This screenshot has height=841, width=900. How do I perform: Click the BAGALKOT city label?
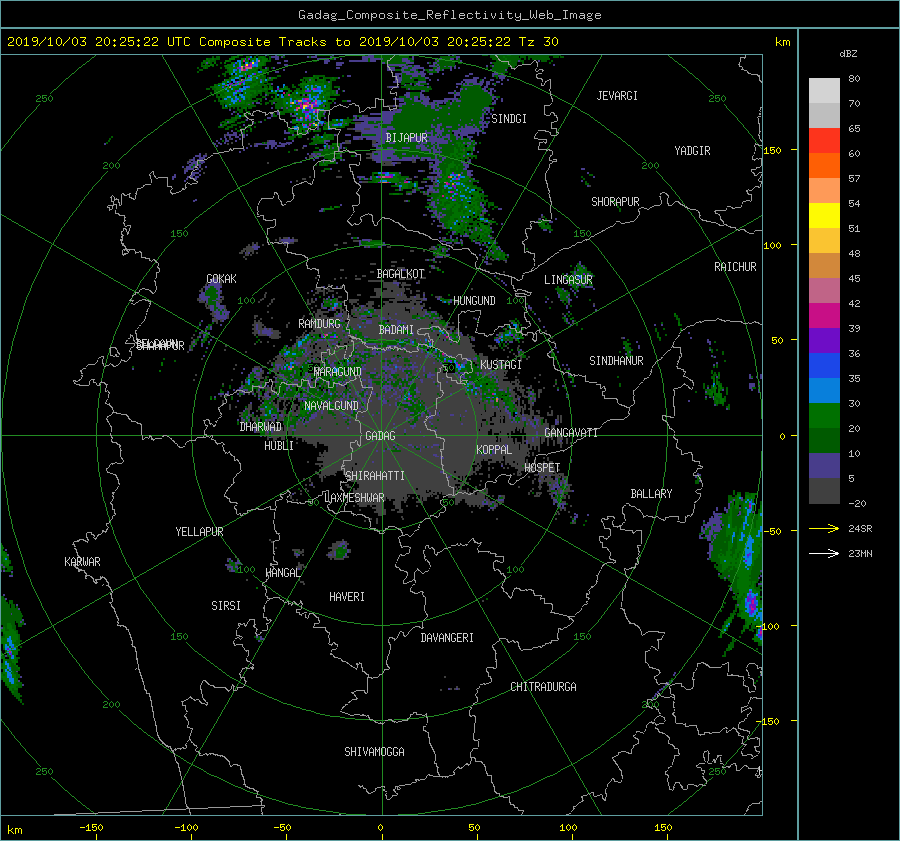(401, 274)
